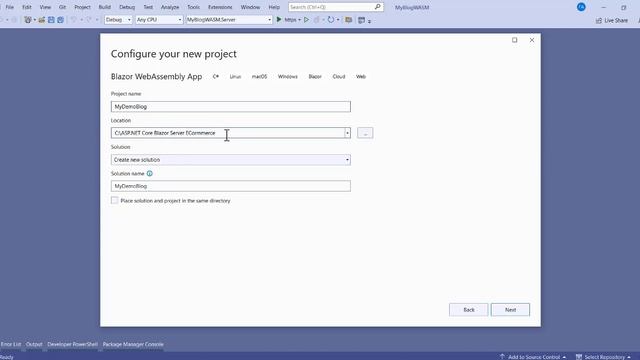Screen dimensions: 640x360
Task: Open the Test menu
Action: (148, 7)
